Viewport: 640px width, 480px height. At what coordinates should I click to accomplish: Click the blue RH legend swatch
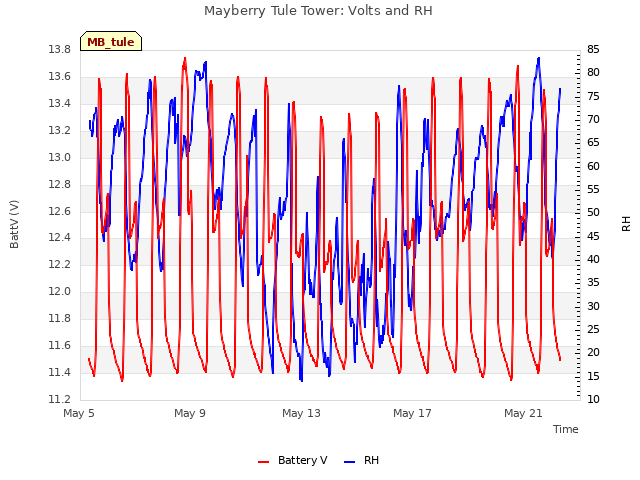coord(350,462)
